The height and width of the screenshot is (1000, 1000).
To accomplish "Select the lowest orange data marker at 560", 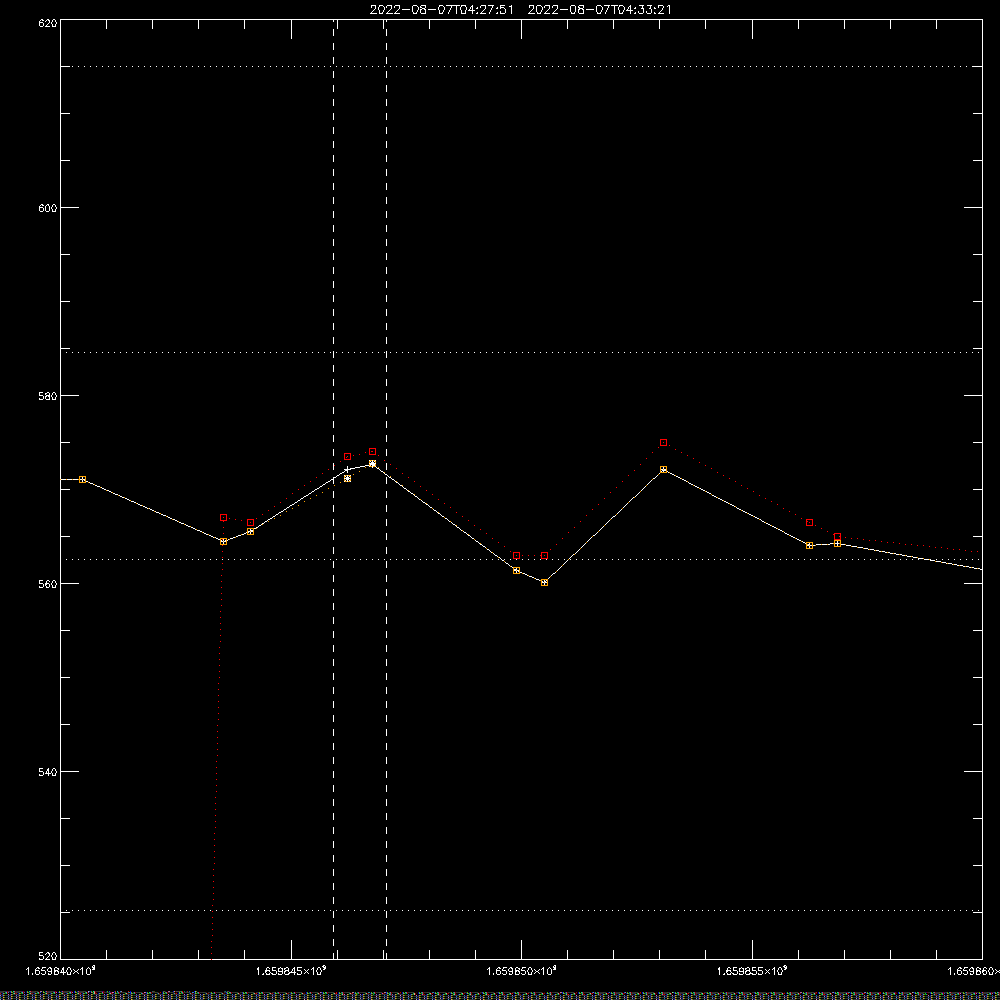I will pos(544,582).
